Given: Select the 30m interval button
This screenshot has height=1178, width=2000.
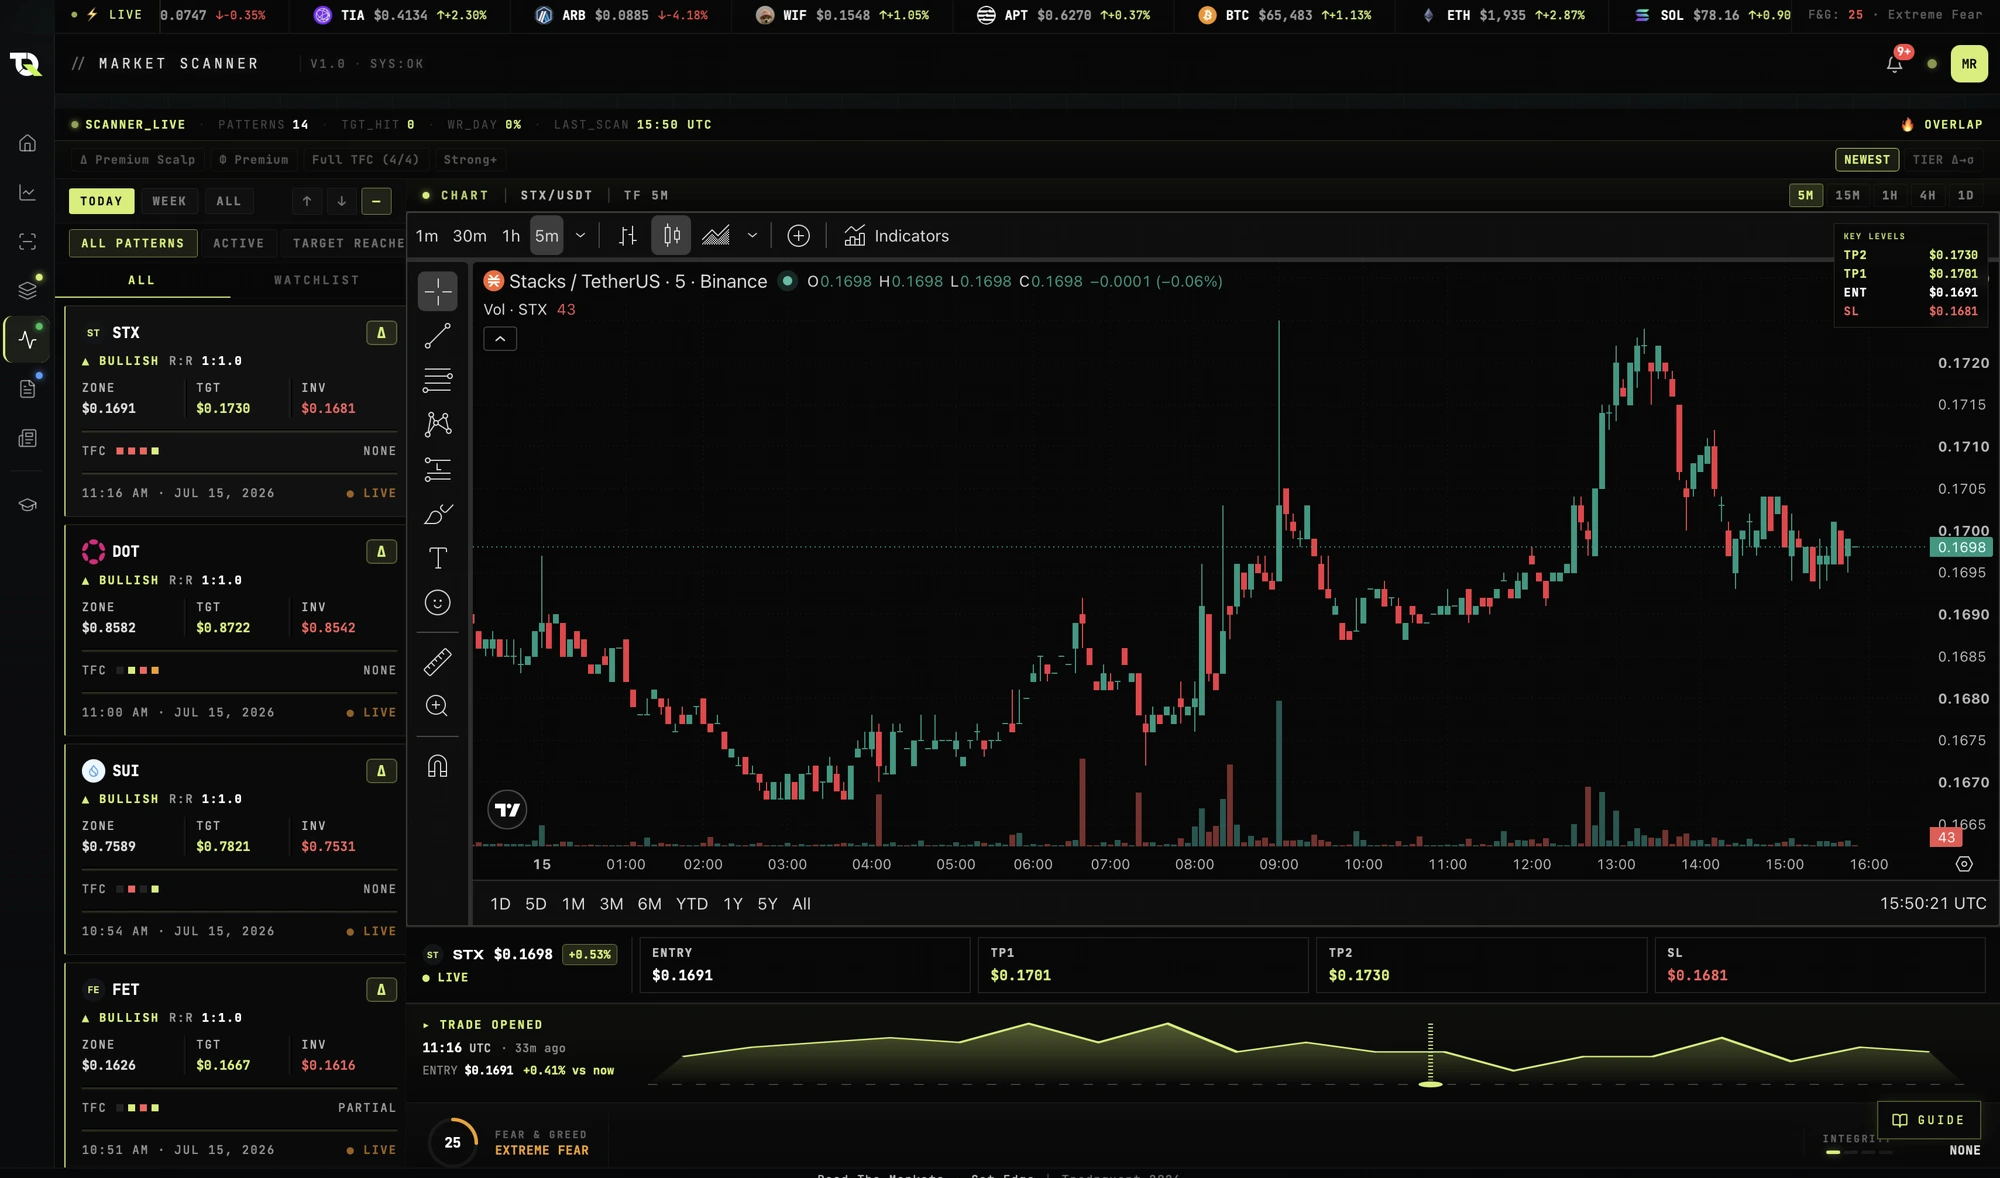Looking at the screenshot, I should pyautogui.click(x=469, y=236).
